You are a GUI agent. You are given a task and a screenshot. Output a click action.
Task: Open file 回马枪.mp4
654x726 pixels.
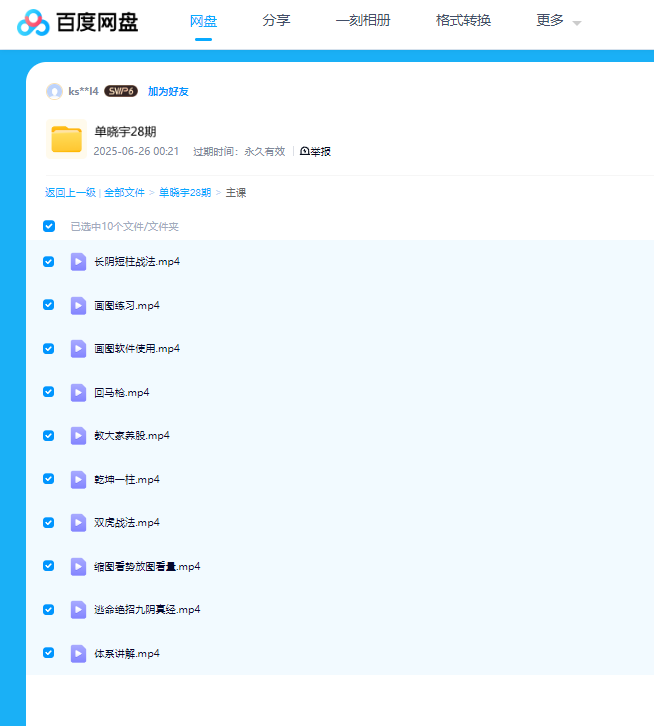click(x=122, y=393)
